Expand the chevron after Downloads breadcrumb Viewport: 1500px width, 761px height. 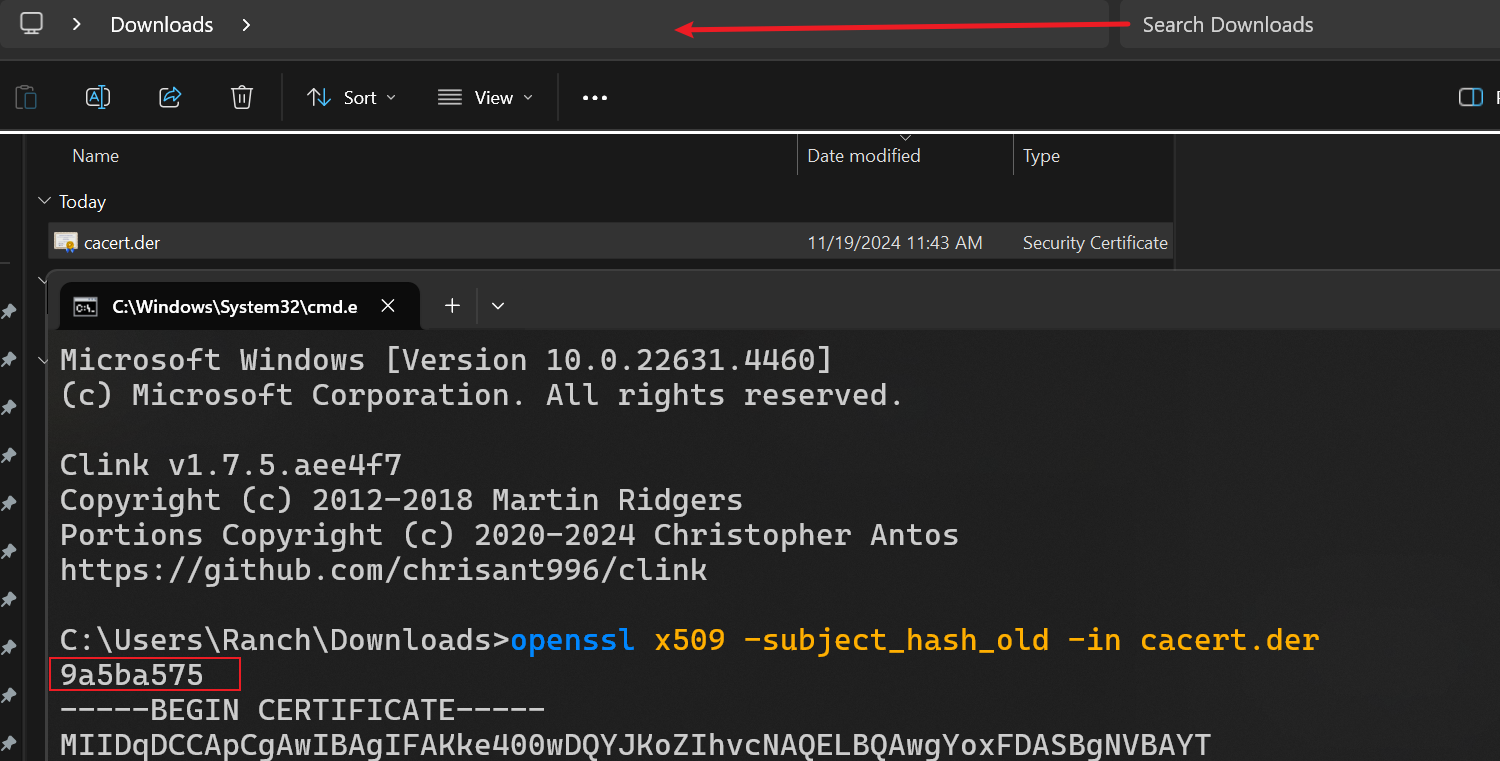pyautogui.click(x=247, y=24)
